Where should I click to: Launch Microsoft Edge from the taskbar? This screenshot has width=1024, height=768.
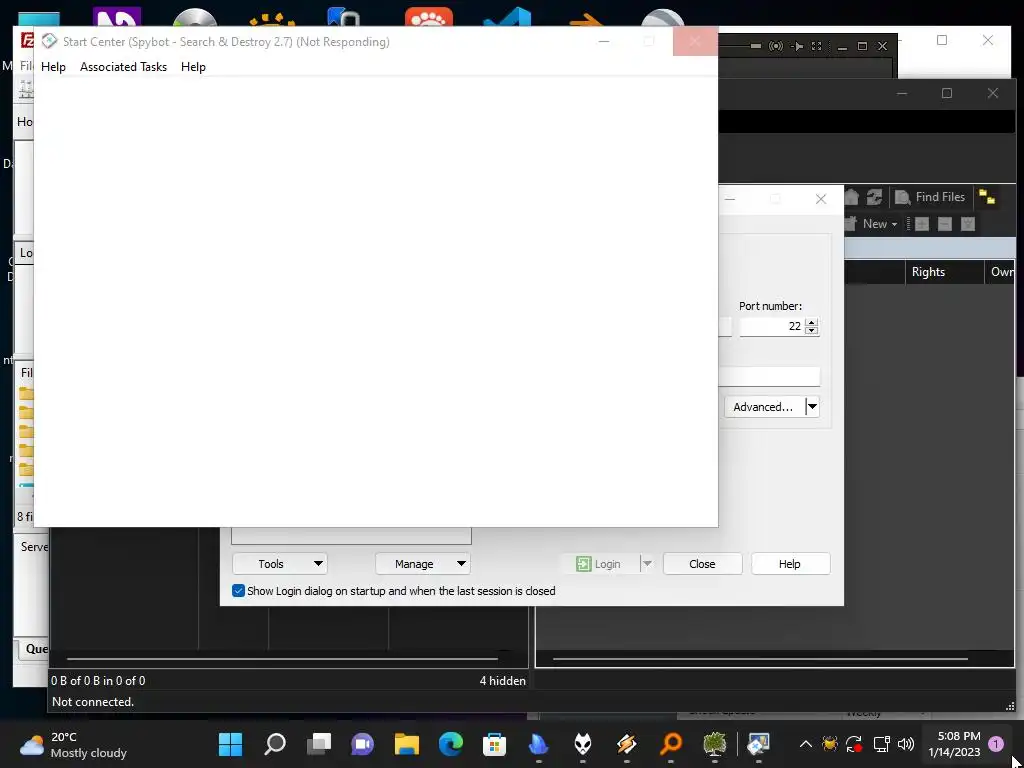tap(451, 744)
